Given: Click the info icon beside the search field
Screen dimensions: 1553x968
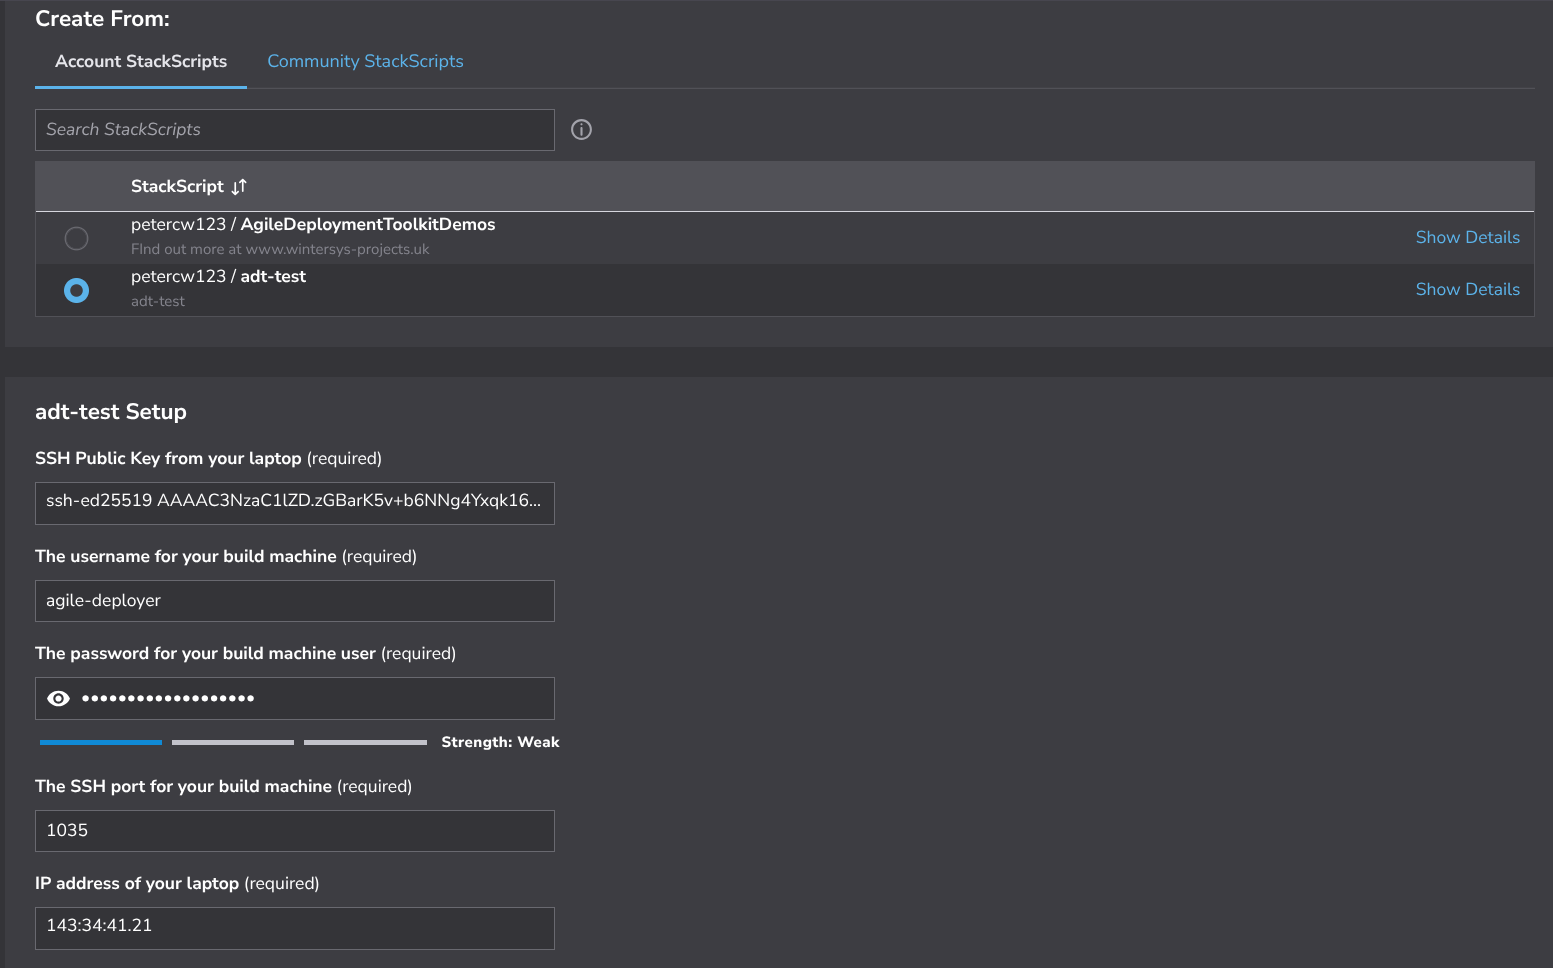Looking at the screenshot, I should coord(581,130).
